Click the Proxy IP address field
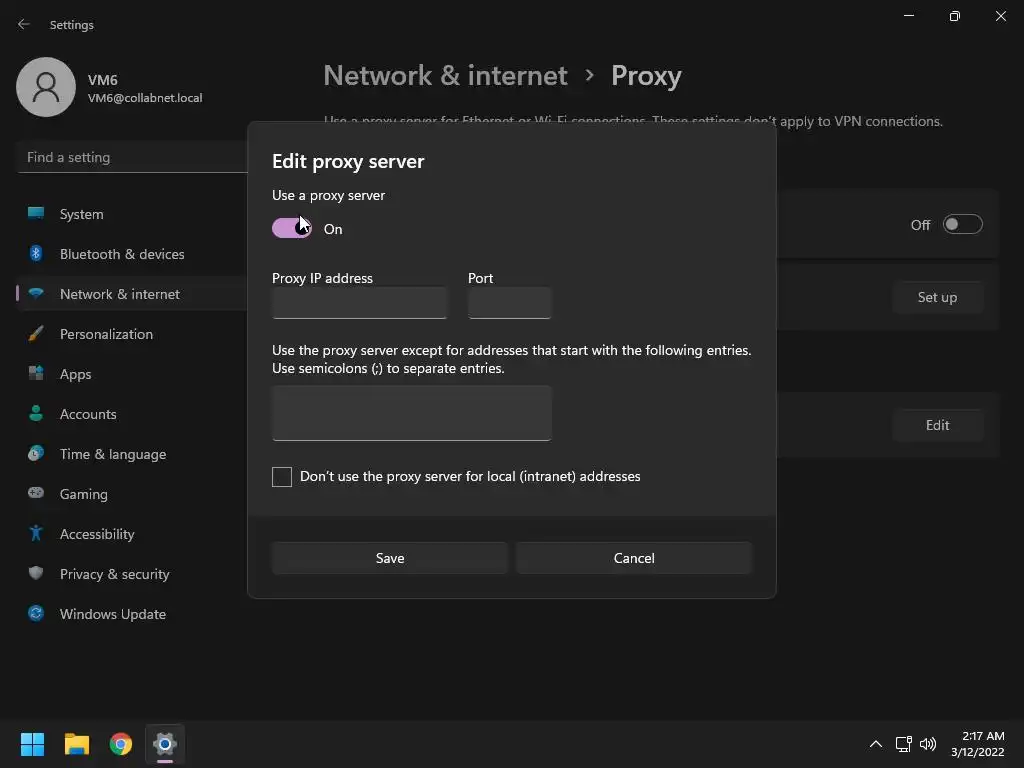Viewport: 1024px width, 768px height. pyautogui.click(x=360, y=303)
